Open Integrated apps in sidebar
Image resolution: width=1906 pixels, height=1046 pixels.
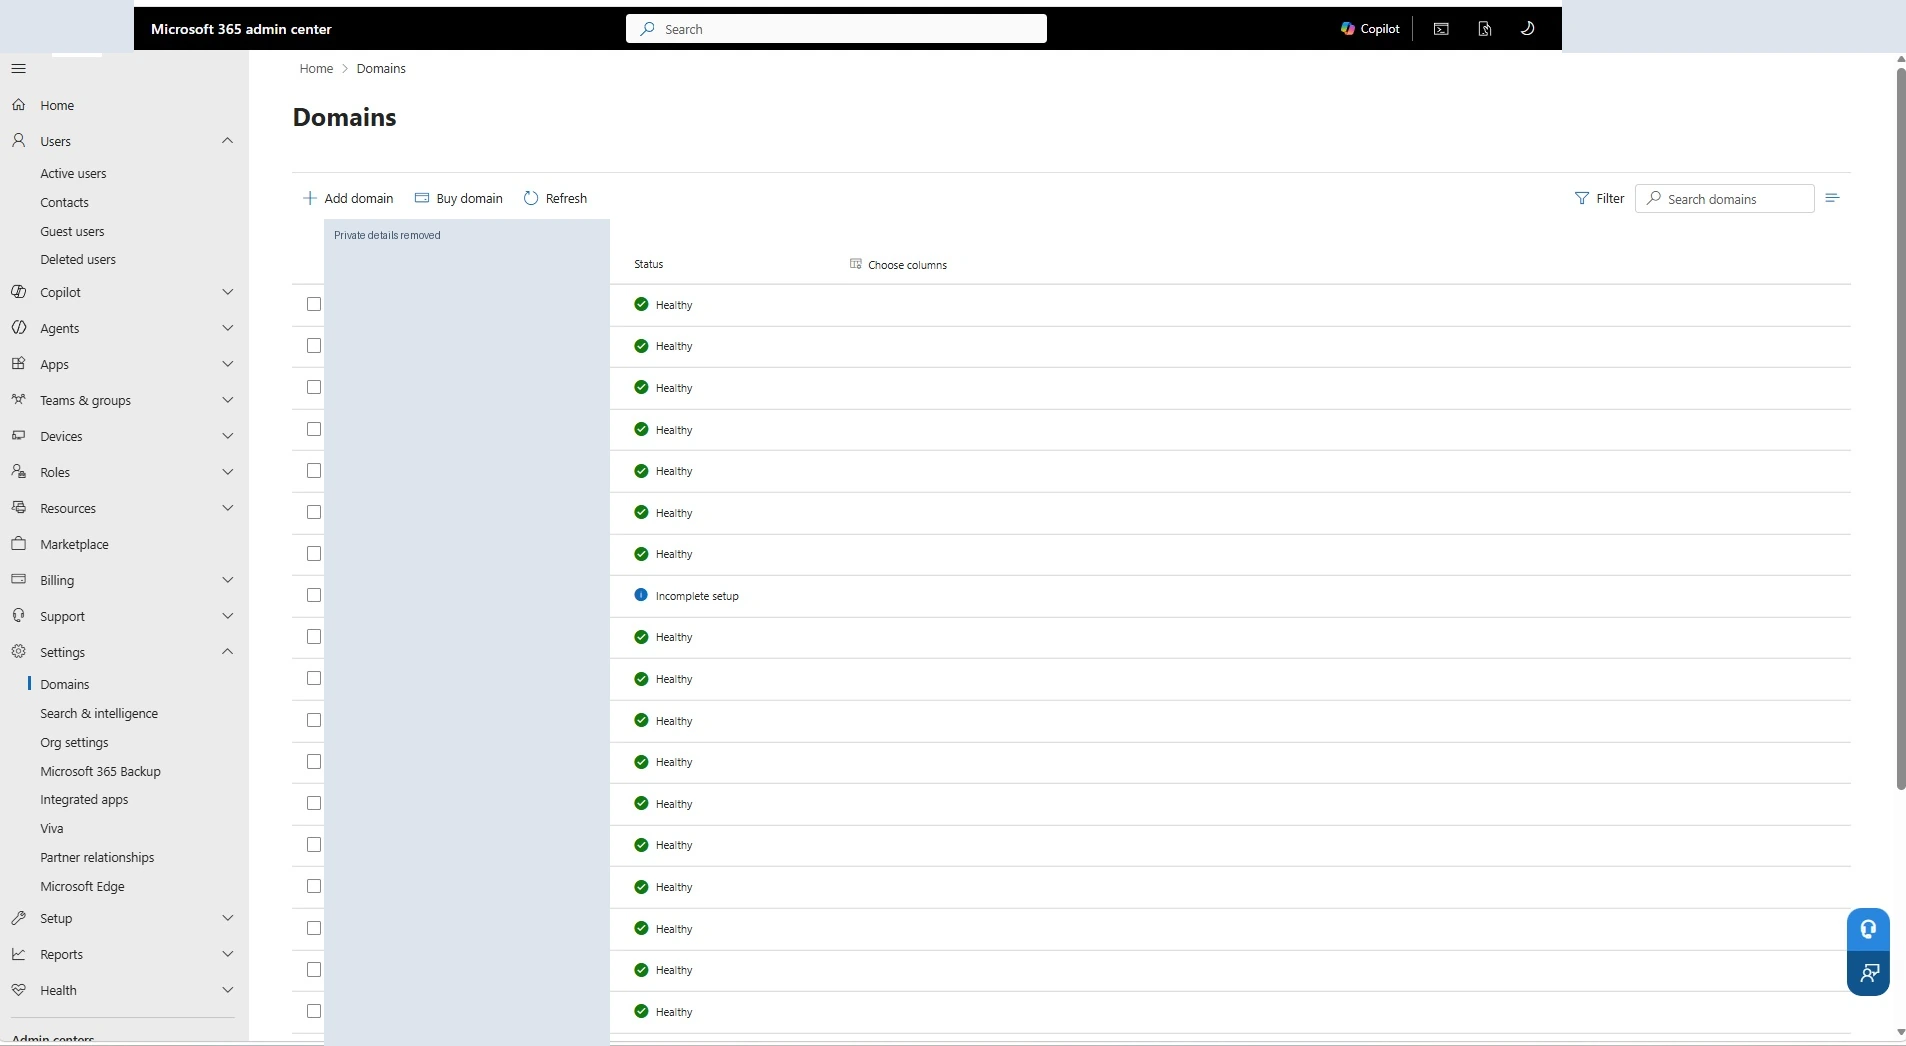point(84,800)
